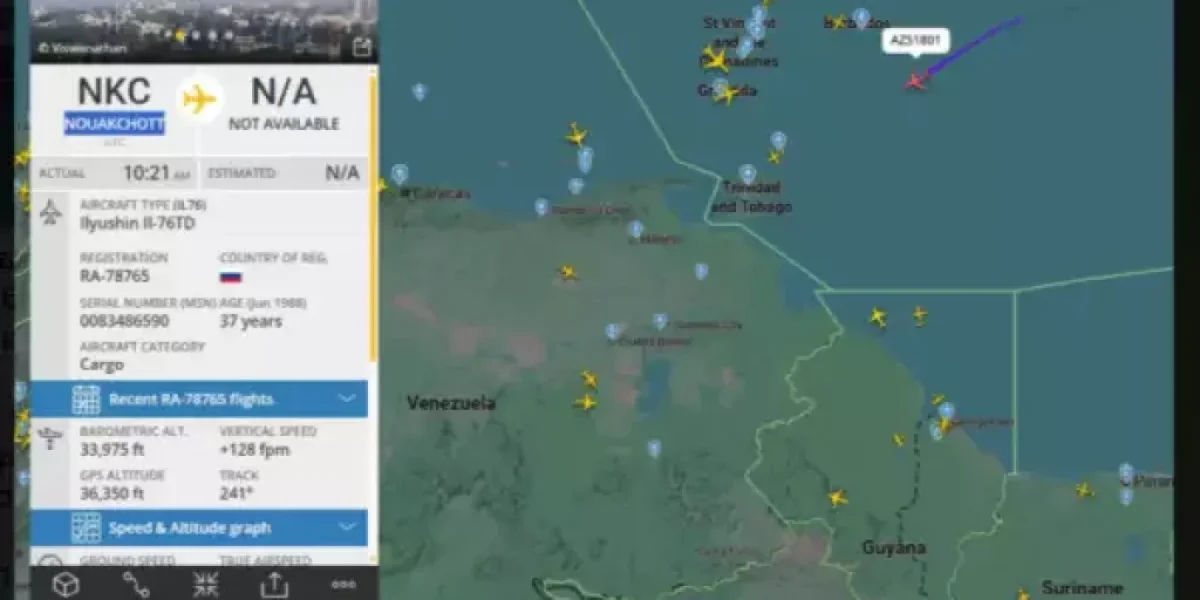1200x600 pixels.
Task: Select the yellow scrollbar on flight panel
Action: point(373,215)
